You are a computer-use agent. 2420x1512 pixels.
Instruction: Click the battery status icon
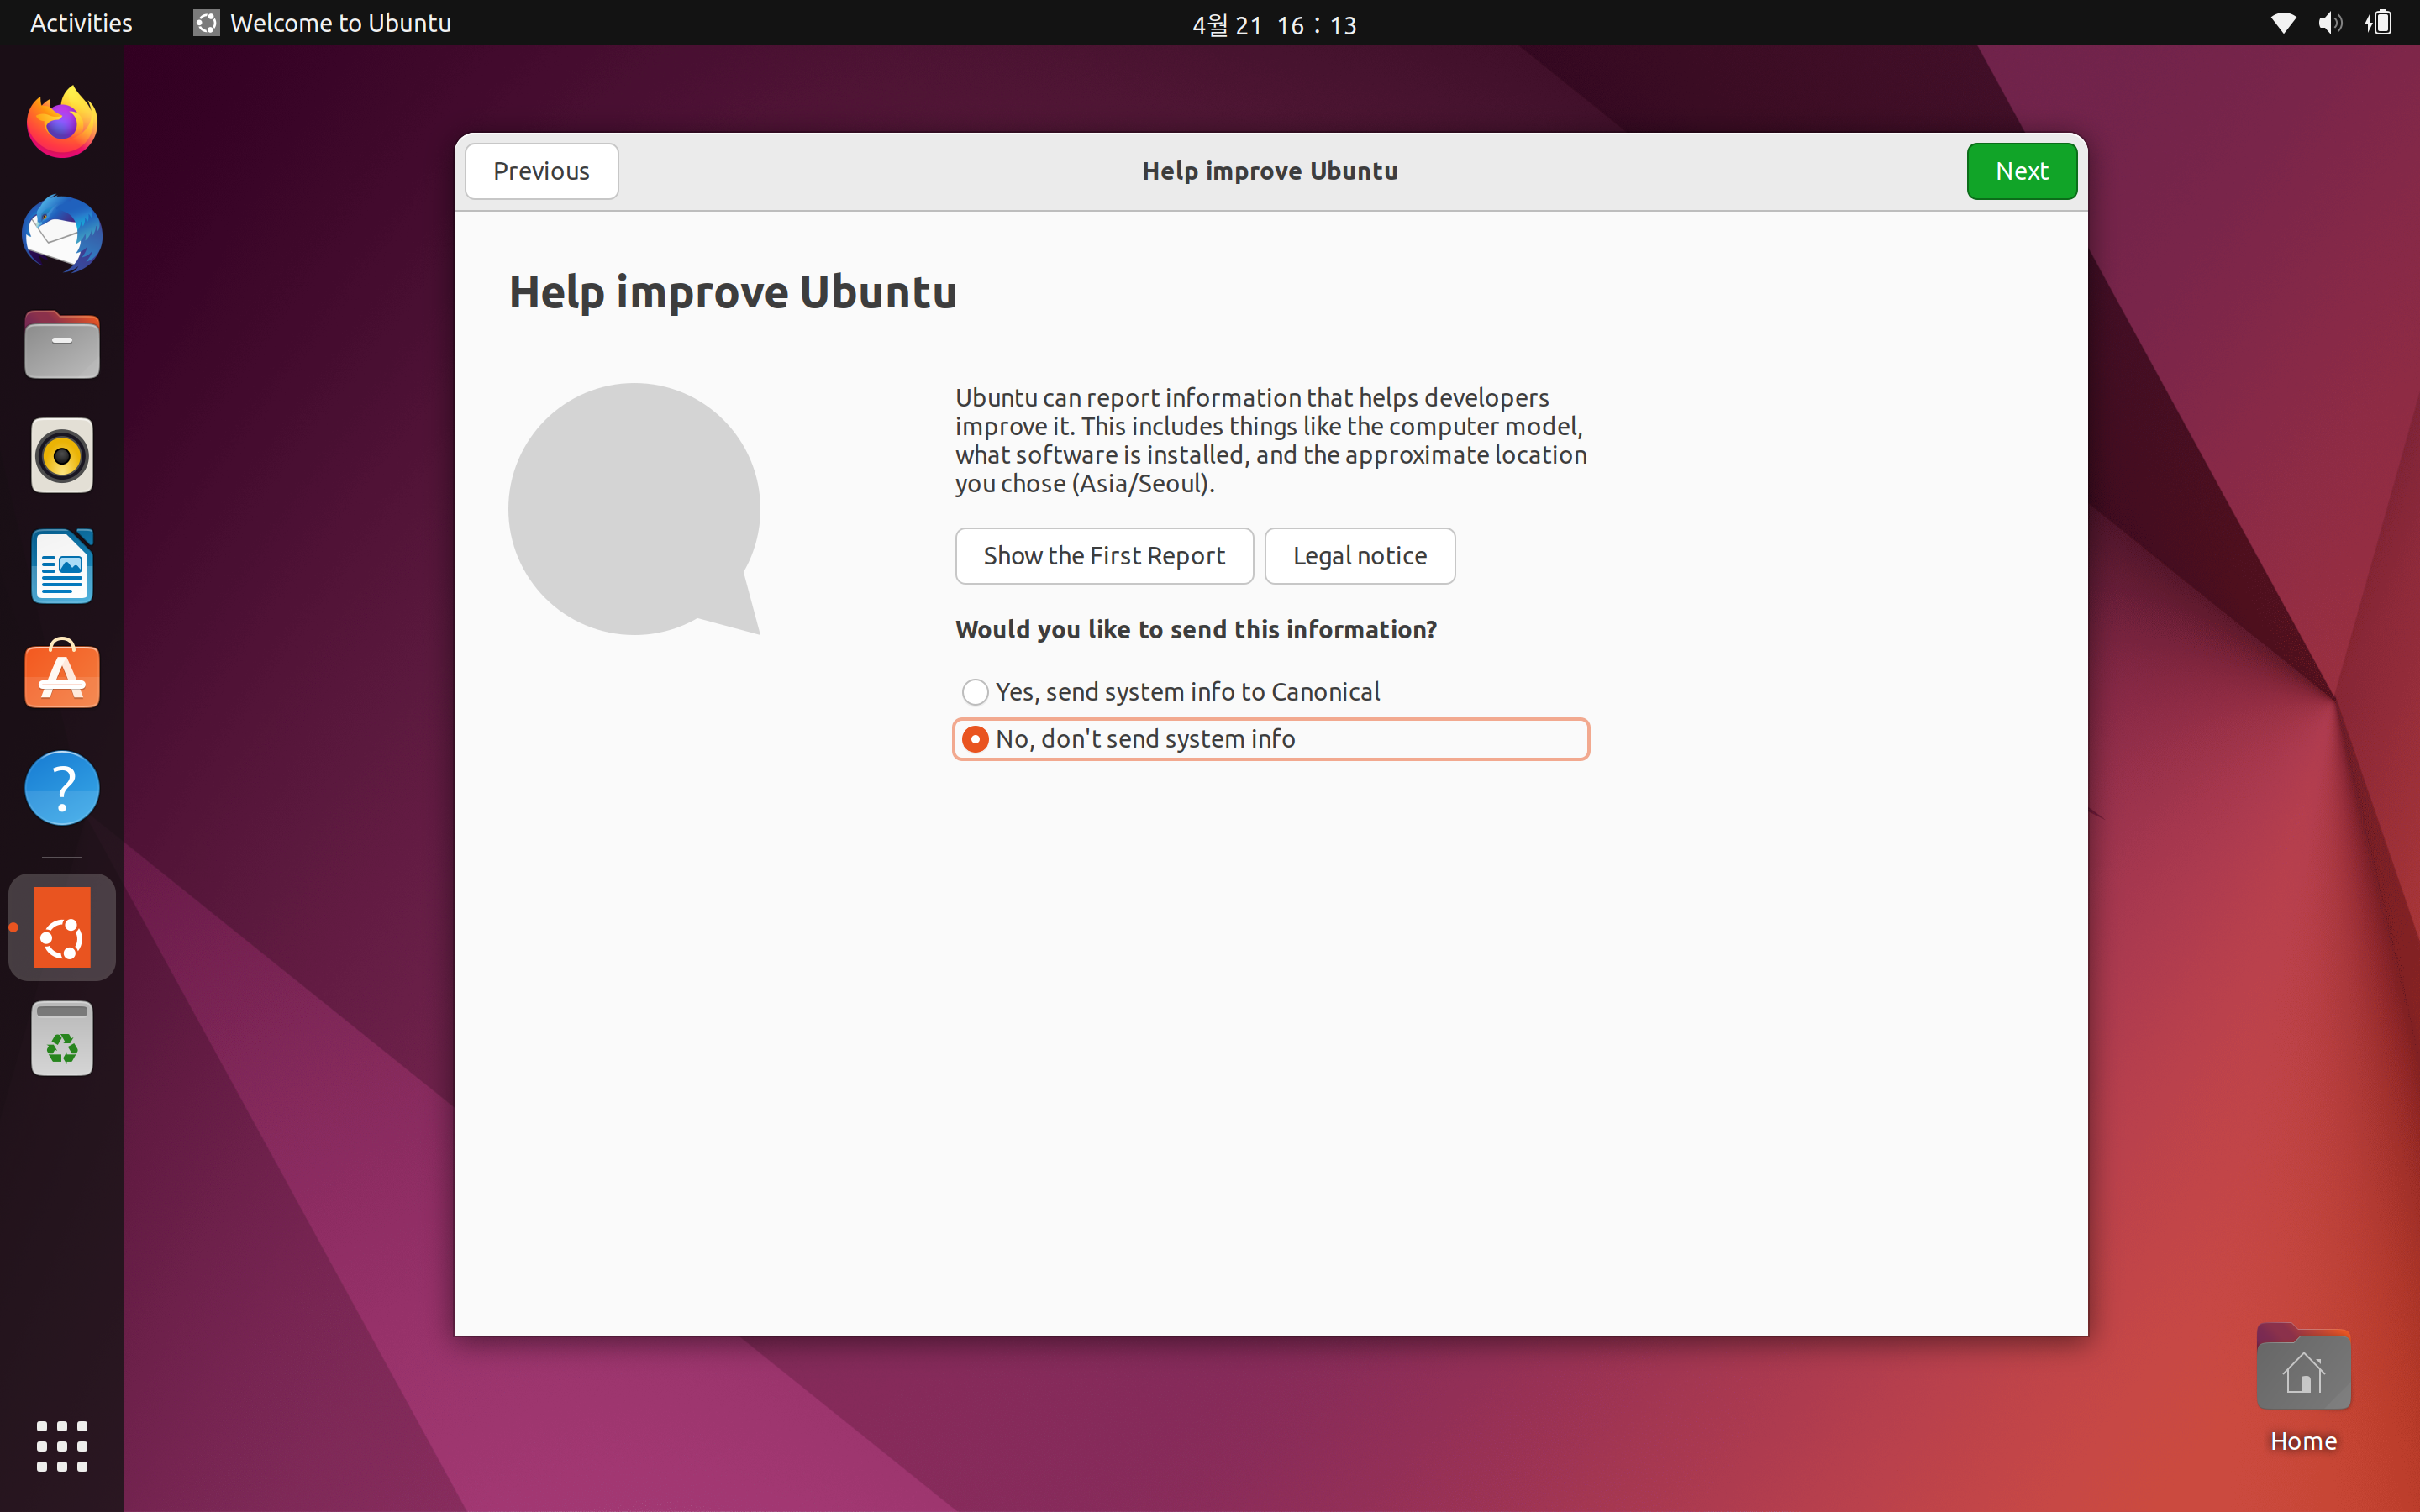click(2378, 23)
